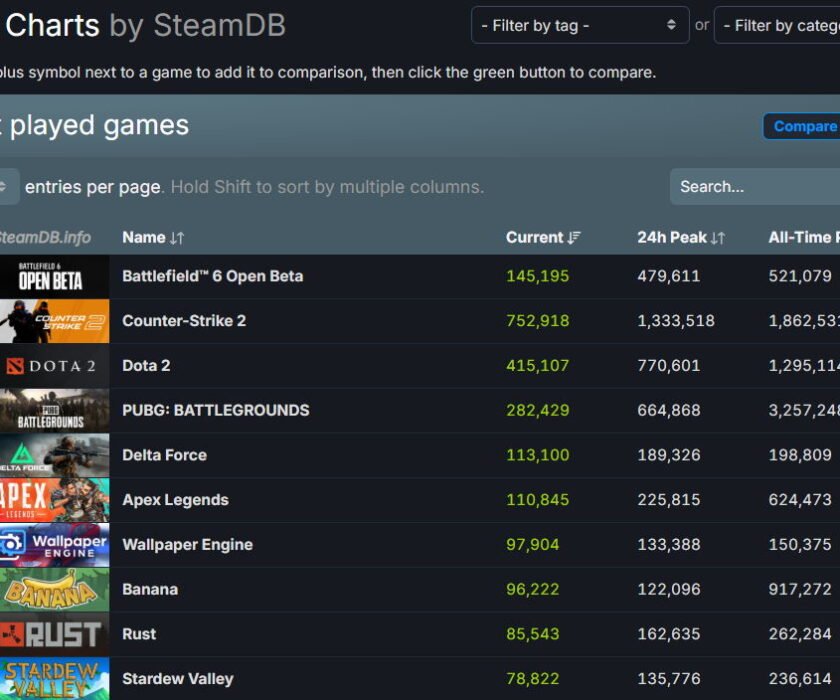Open the Filter by tag dropdown

[580, 25]
